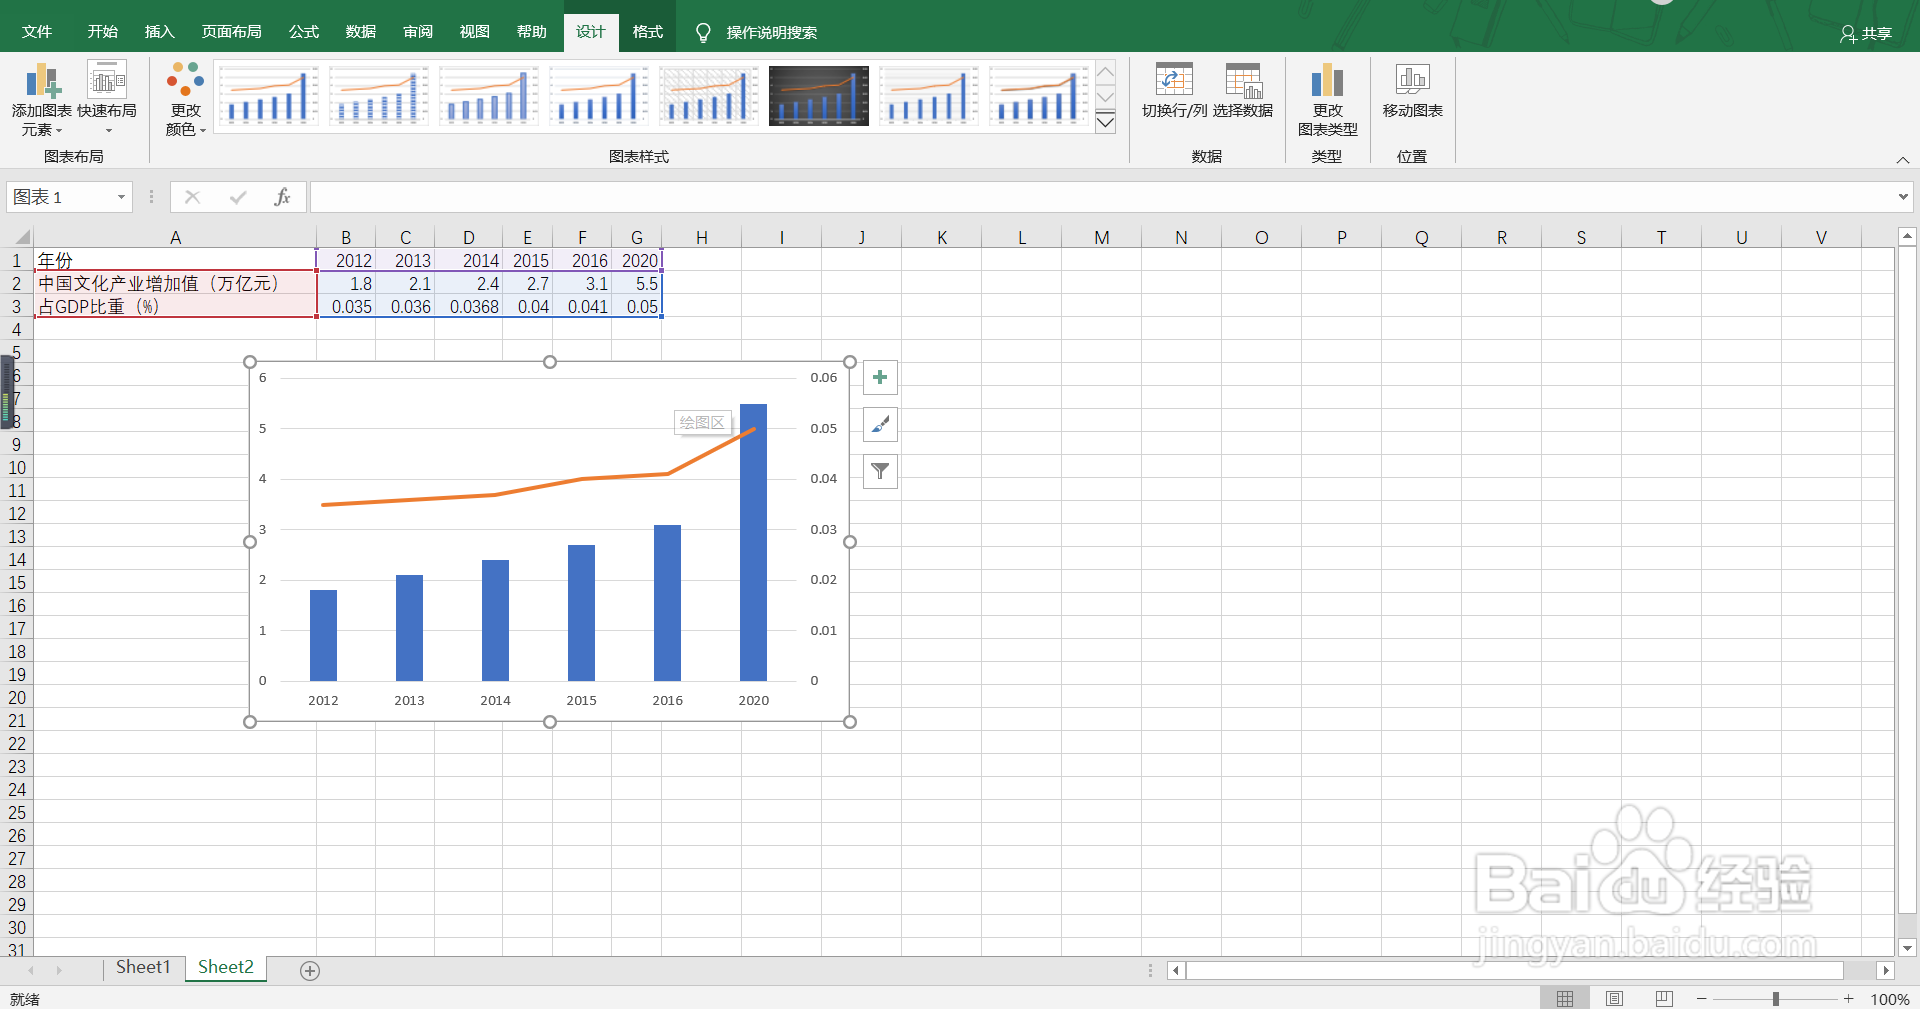Click the vertical scrollbar down arrow

coord(1907,947)
